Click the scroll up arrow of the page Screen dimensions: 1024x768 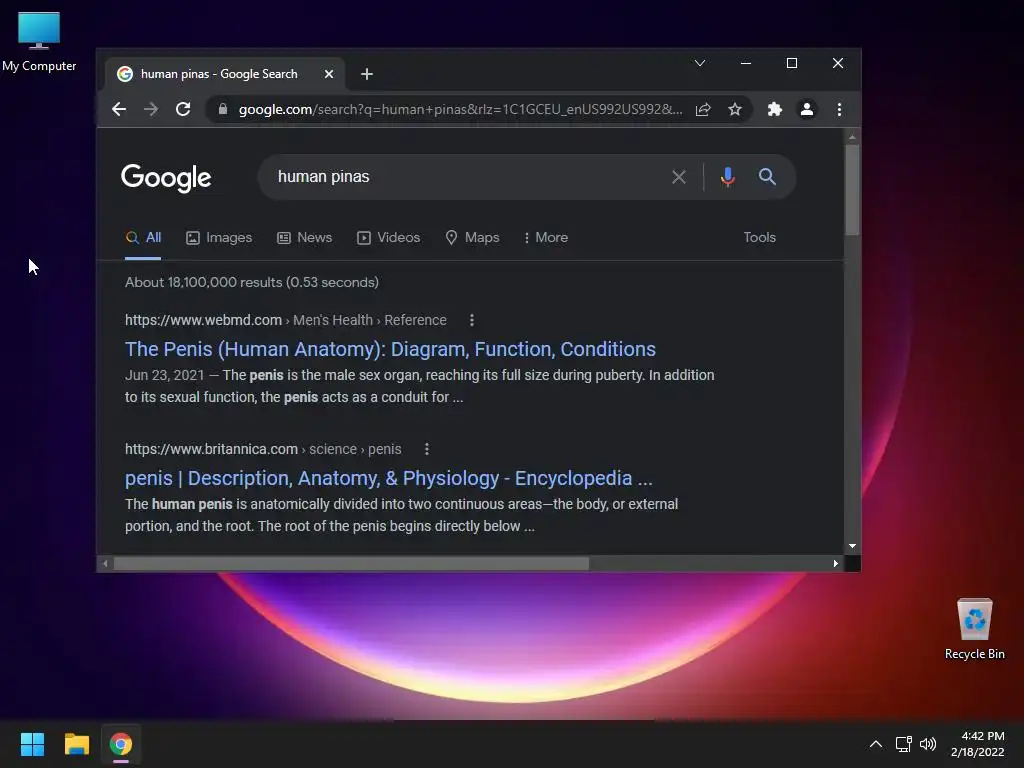coord(852,136)
